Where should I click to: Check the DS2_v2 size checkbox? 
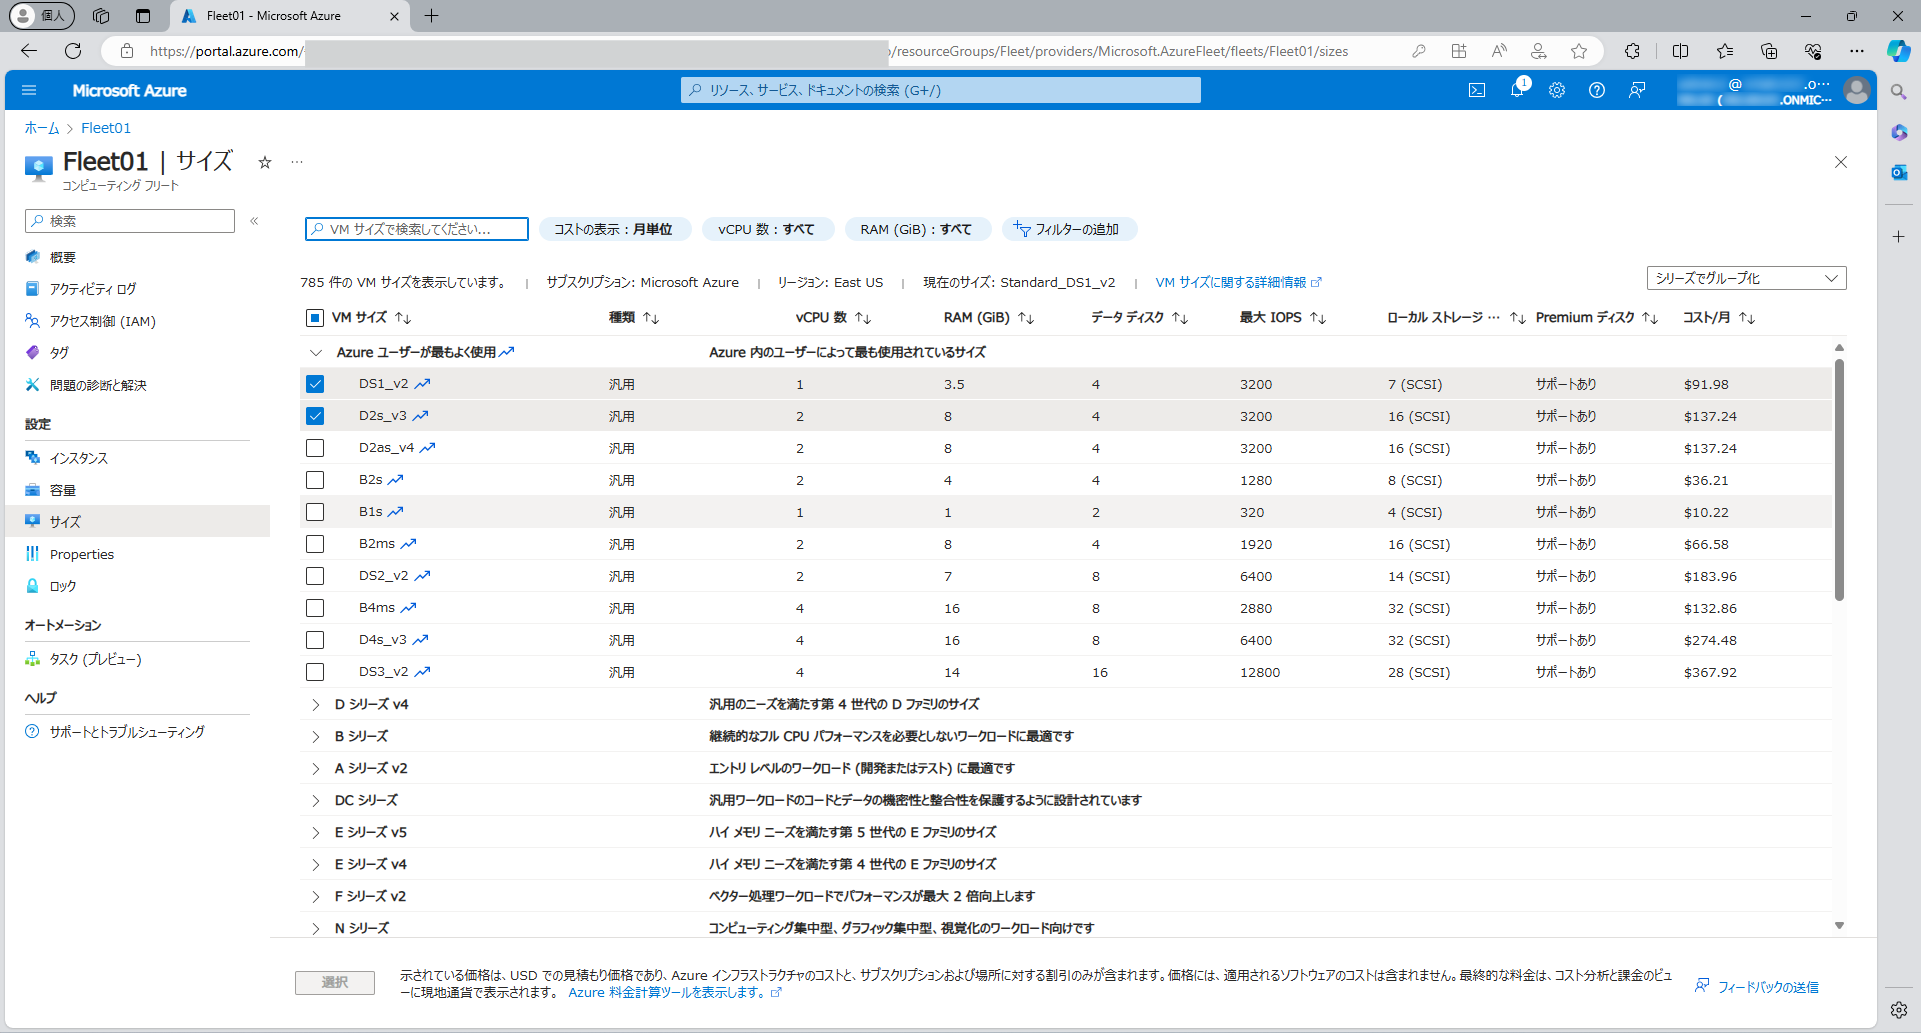point(315,576)
